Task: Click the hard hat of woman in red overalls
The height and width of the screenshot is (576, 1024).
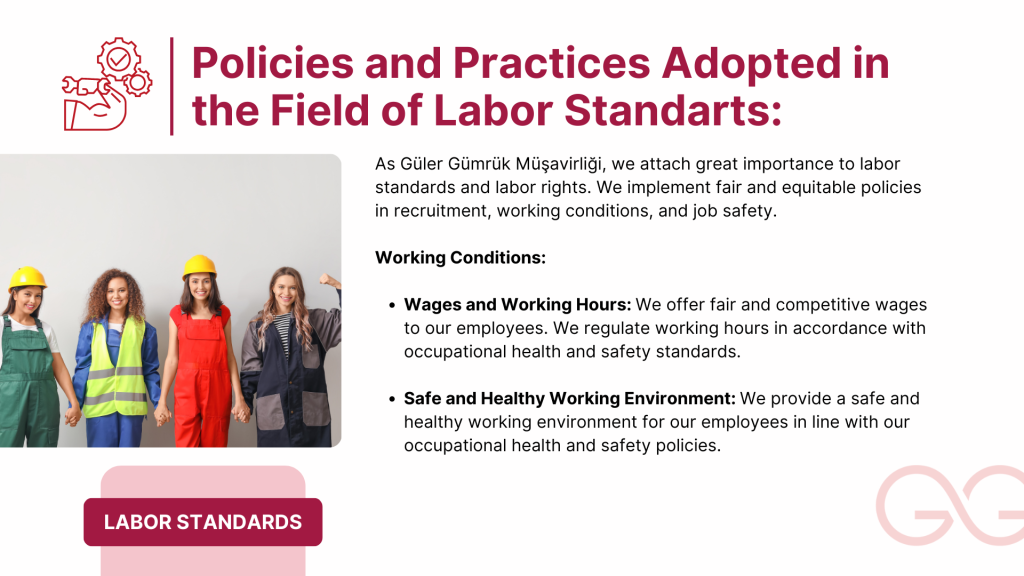Action: 199,266
